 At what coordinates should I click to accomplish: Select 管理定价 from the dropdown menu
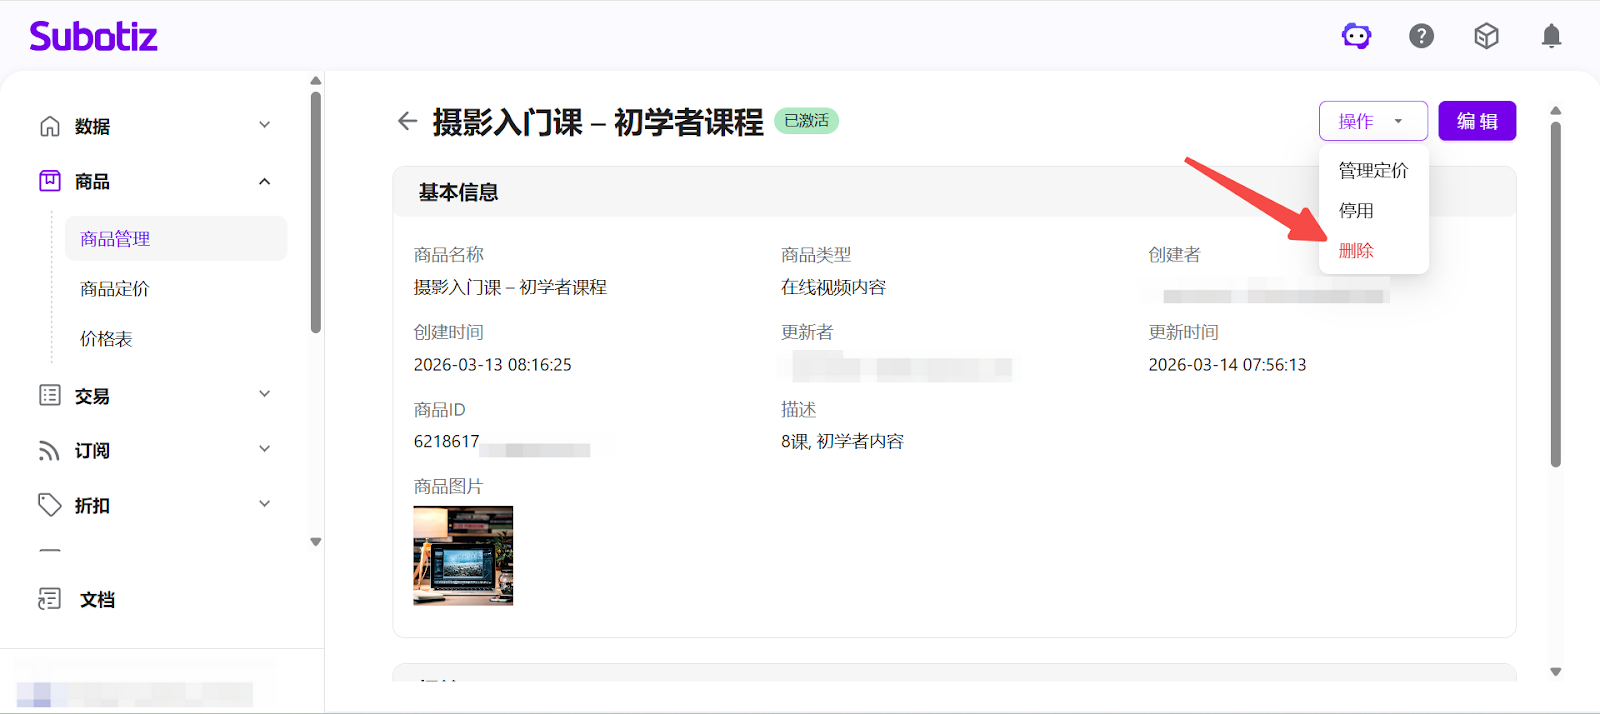1372,171
